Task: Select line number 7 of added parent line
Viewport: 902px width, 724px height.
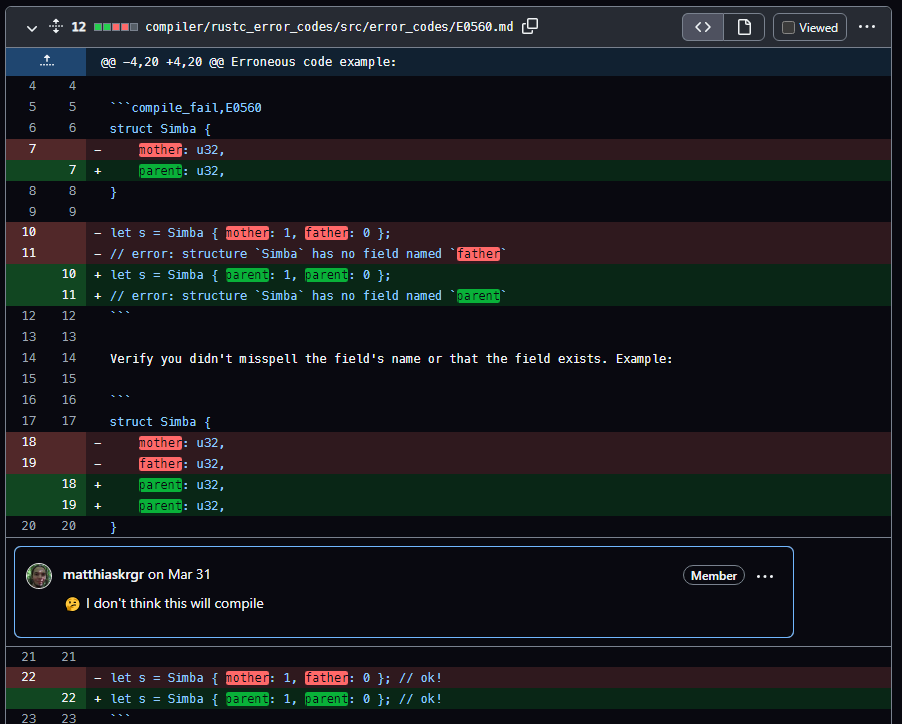Action: (x=72, y=170)
